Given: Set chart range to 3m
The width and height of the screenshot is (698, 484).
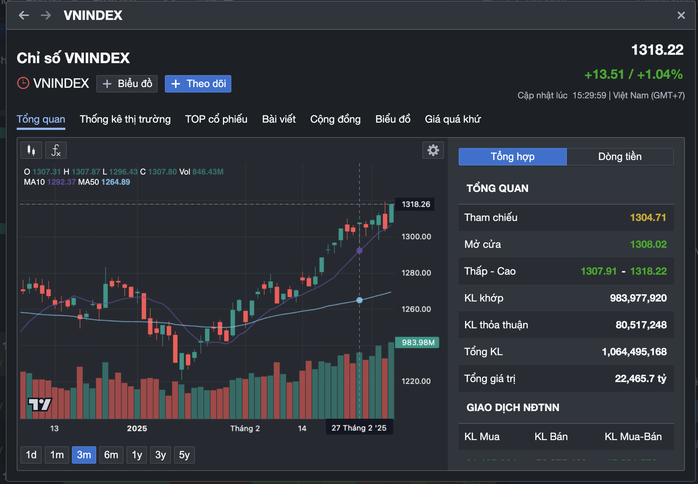Looking at the screenshot, I should pos(84,455).
